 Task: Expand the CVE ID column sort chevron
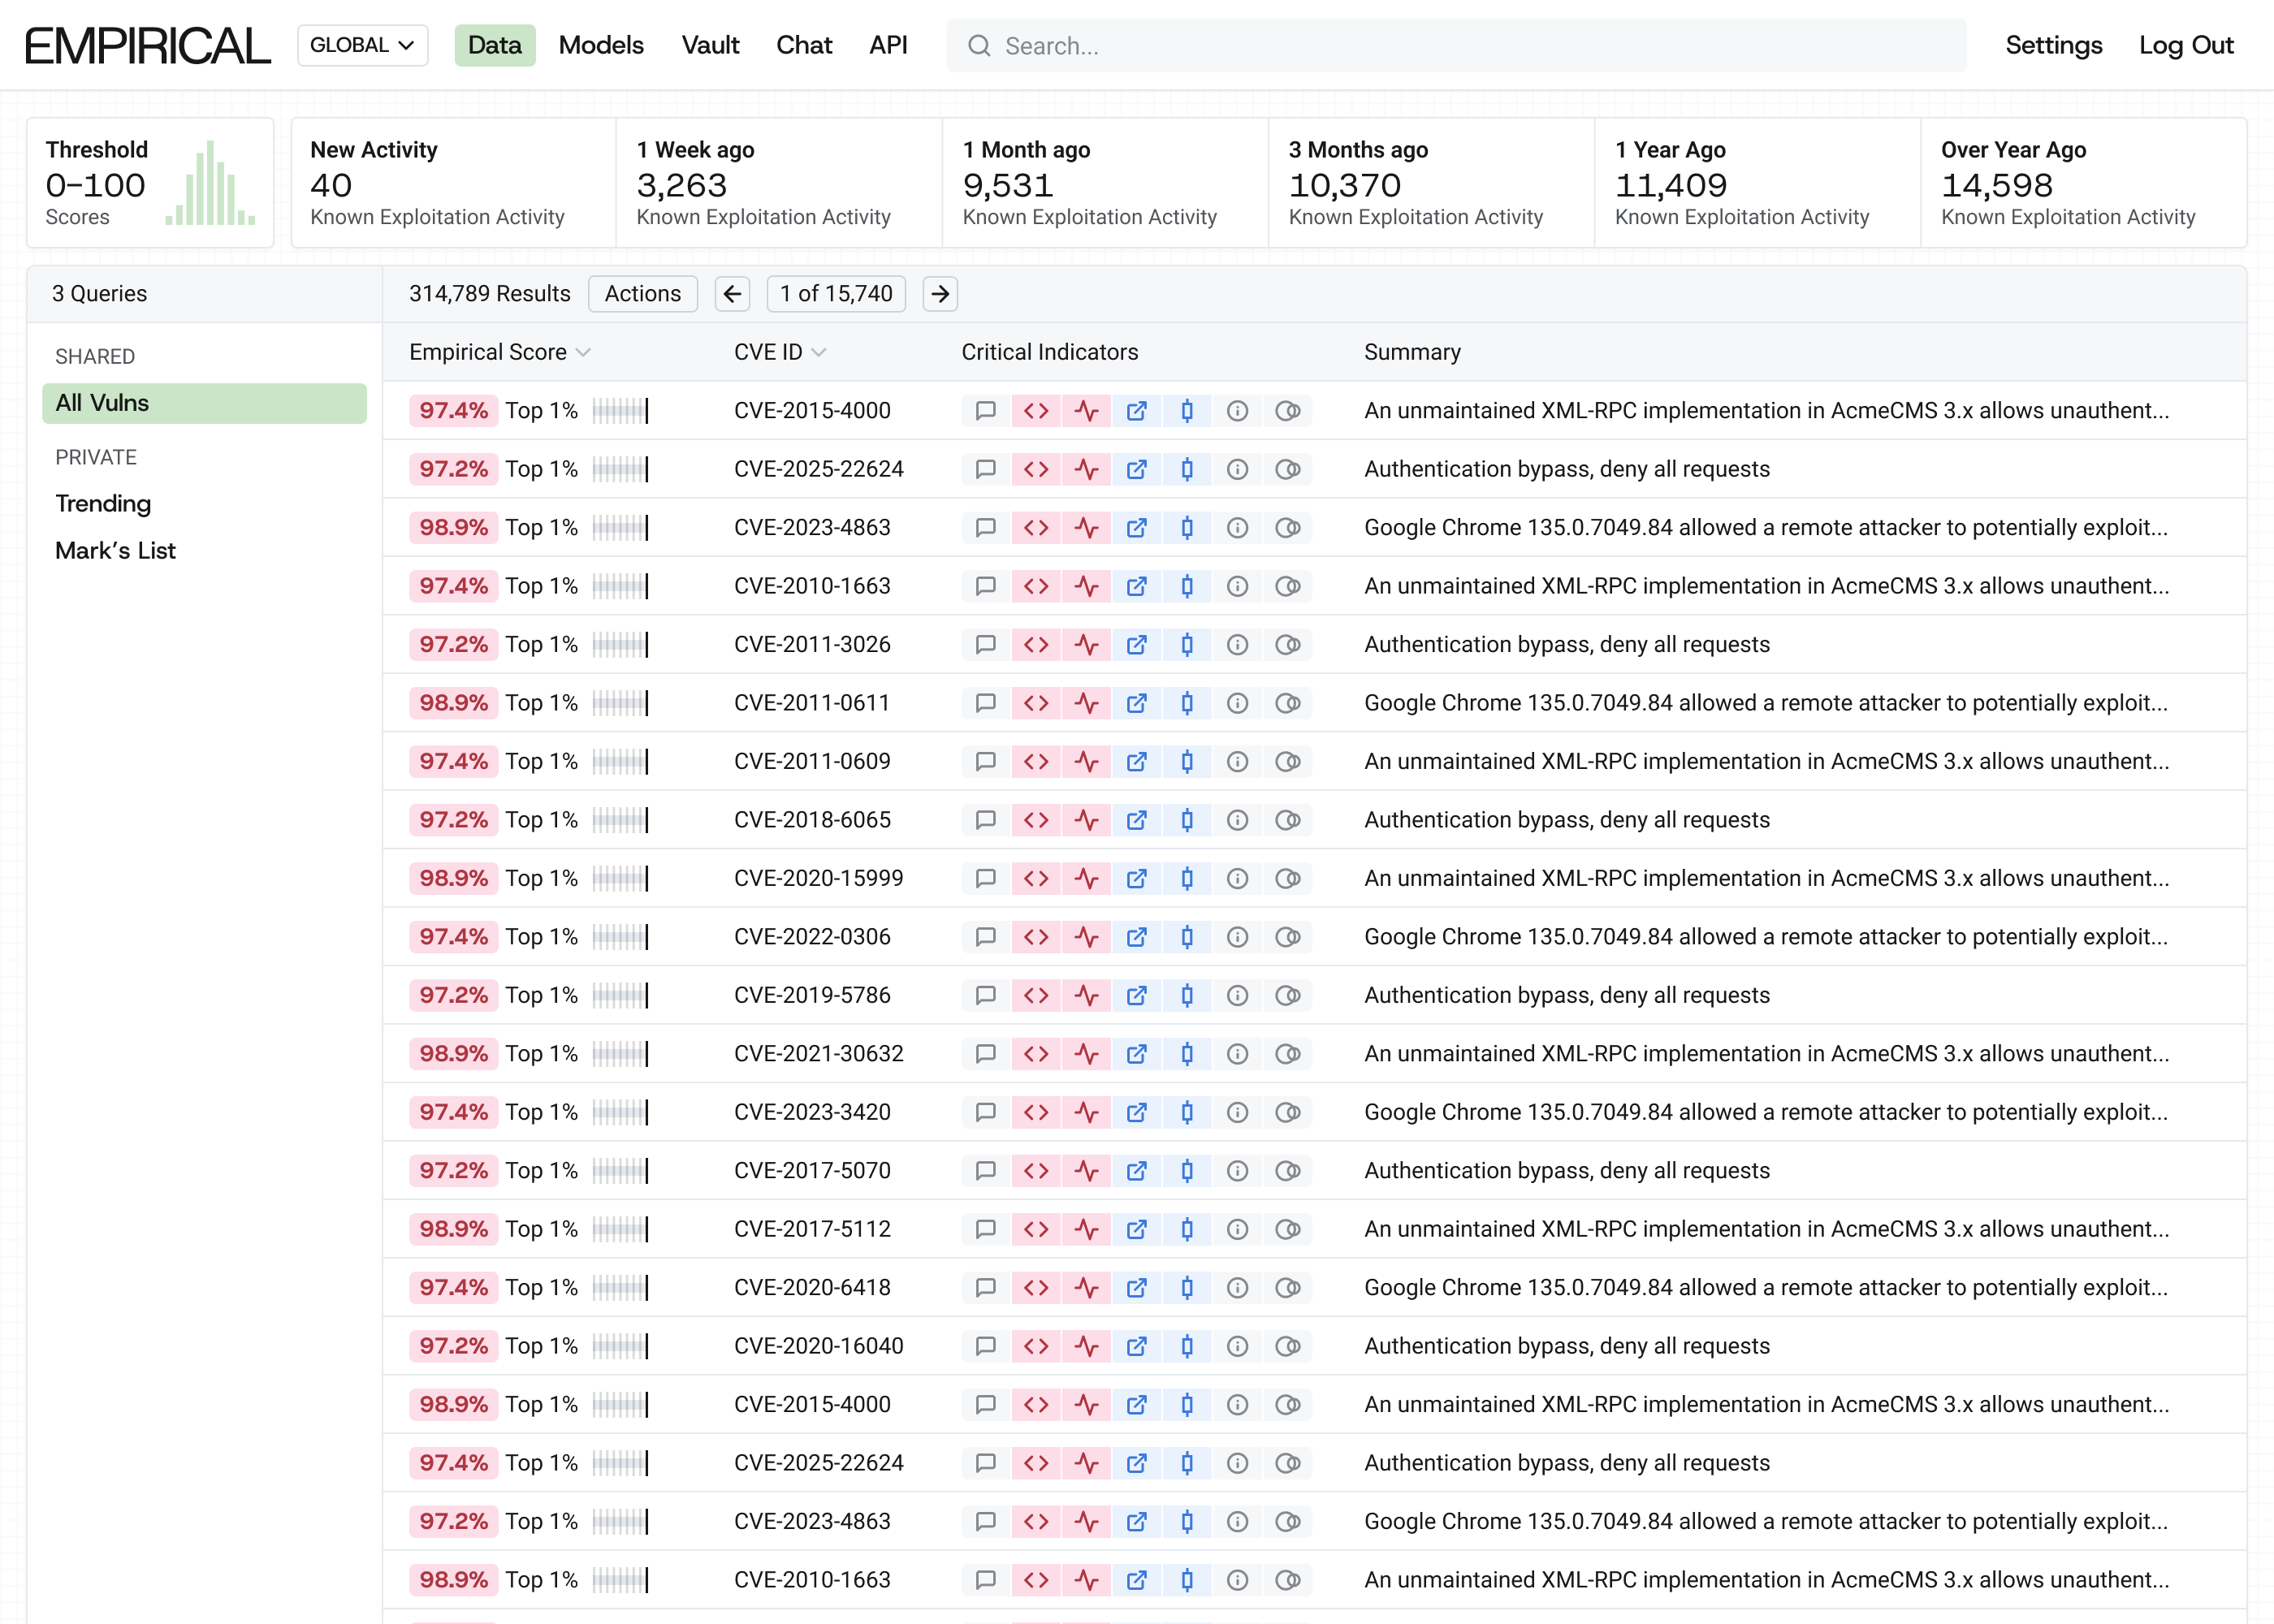point(819,352)
